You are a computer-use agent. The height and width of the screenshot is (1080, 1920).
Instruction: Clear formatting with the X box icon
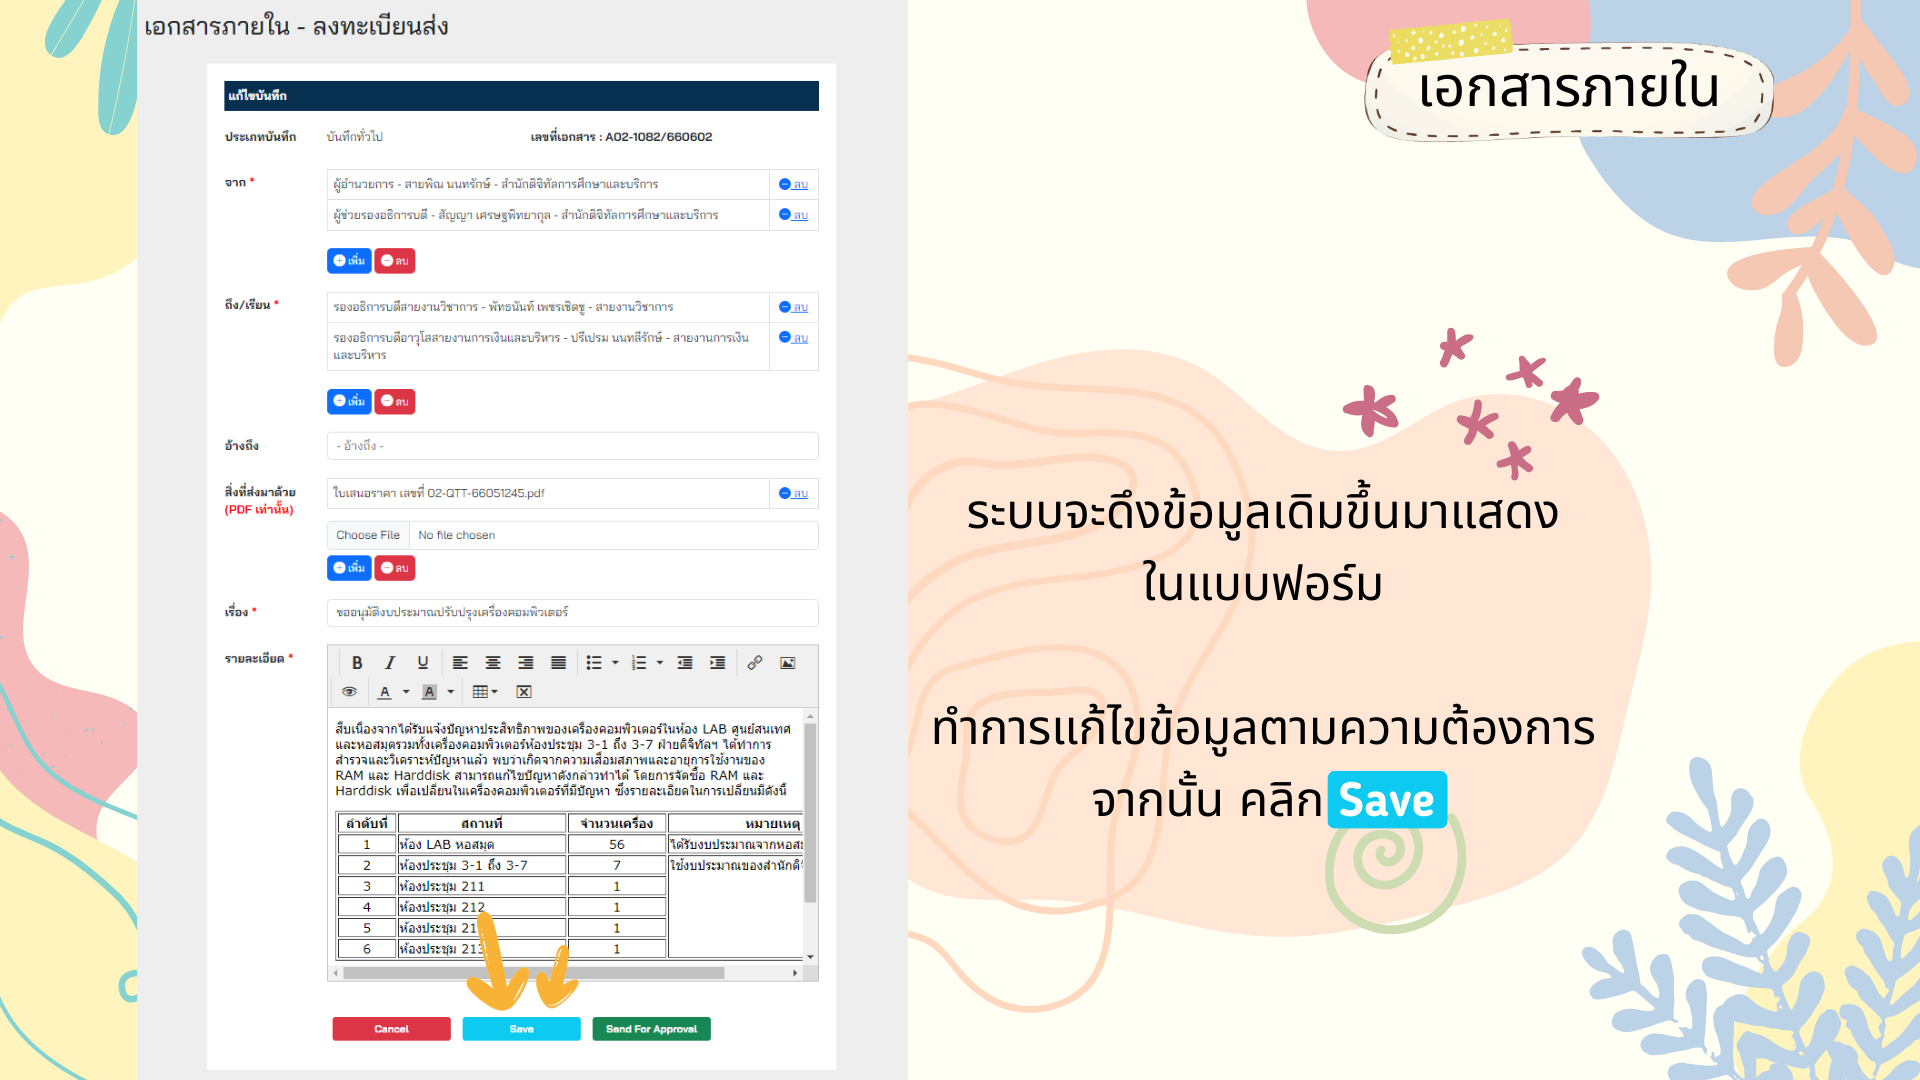pyautogui.click(x=524, y=692)
